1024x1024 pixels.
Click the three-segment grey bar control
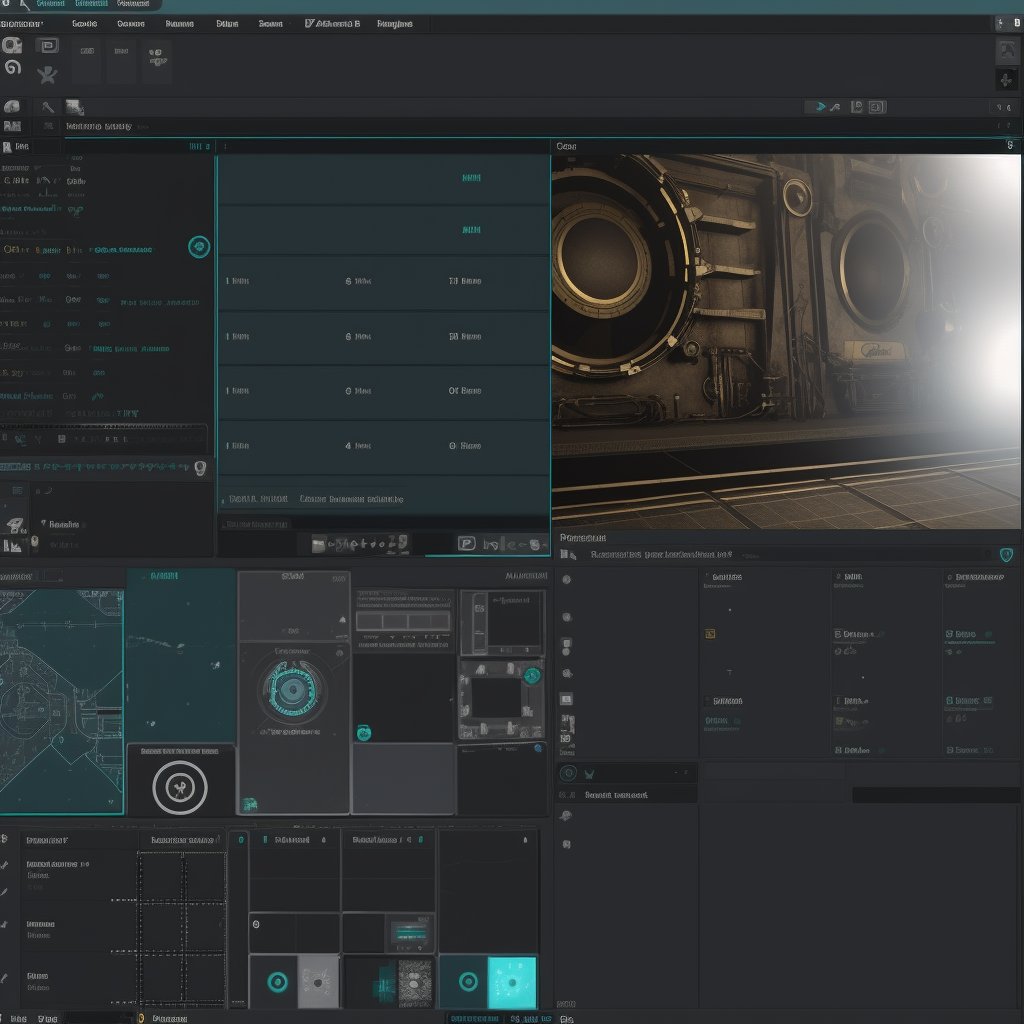(403, 620)
